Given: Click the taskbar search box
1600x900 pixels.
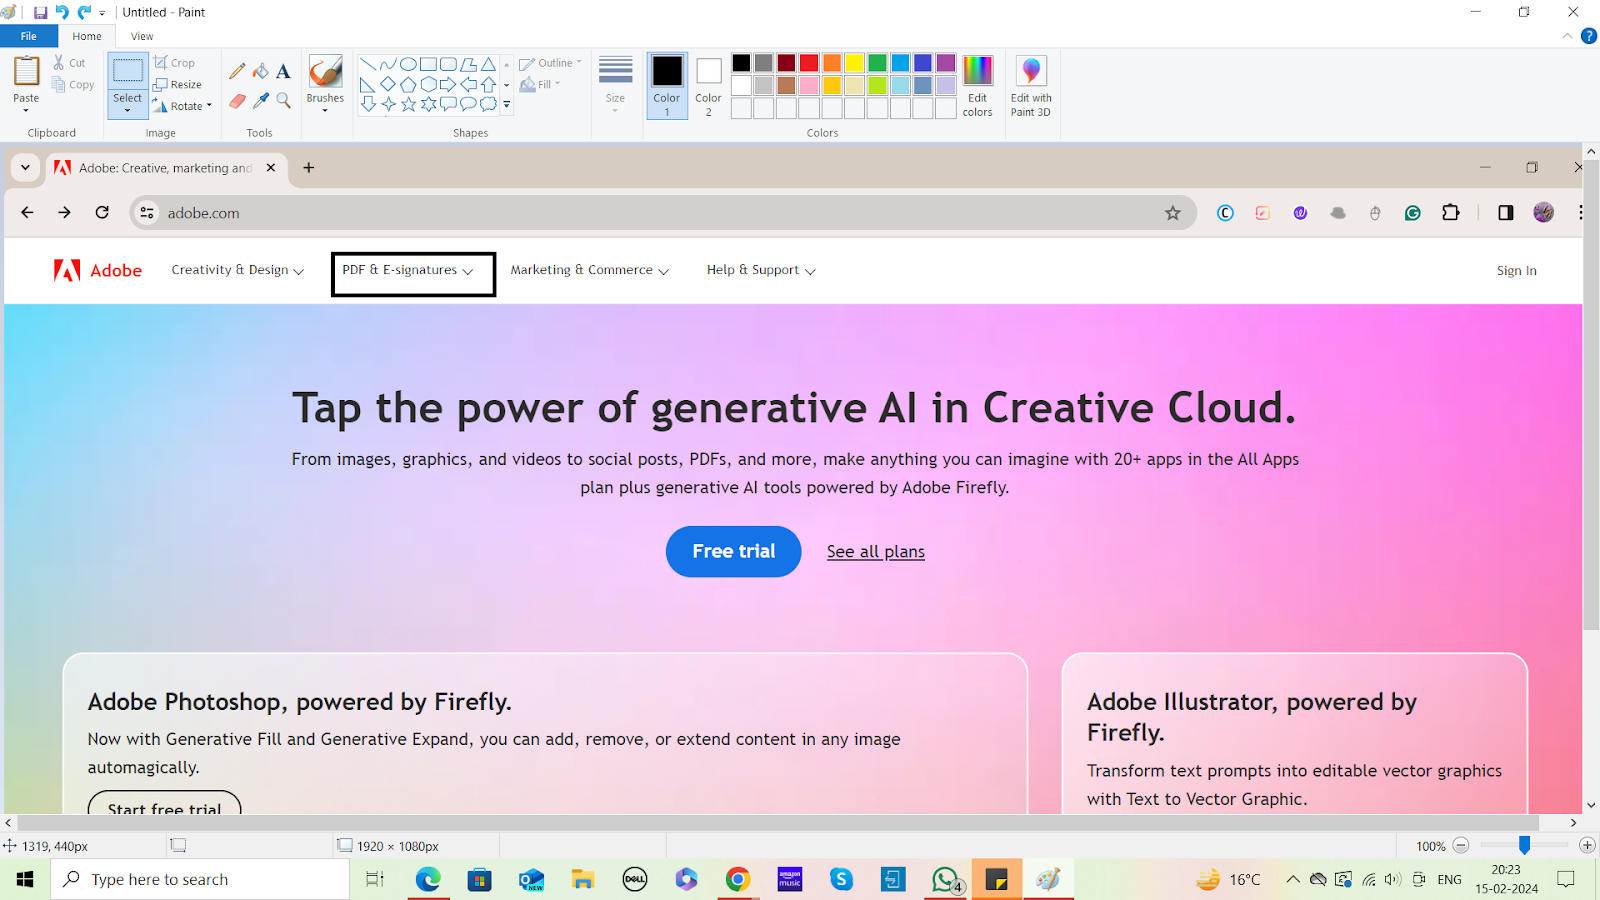Looking at the screenshot, I should (200, 879).
